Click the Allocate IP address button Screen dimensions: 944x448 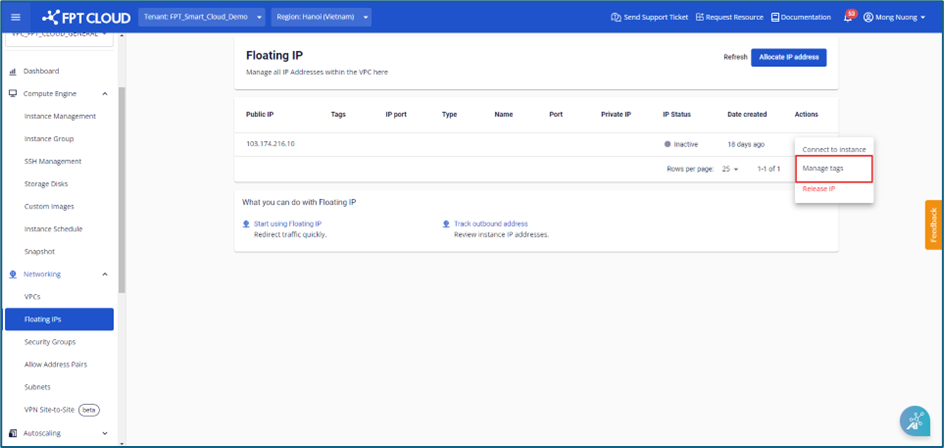point(788,57)
